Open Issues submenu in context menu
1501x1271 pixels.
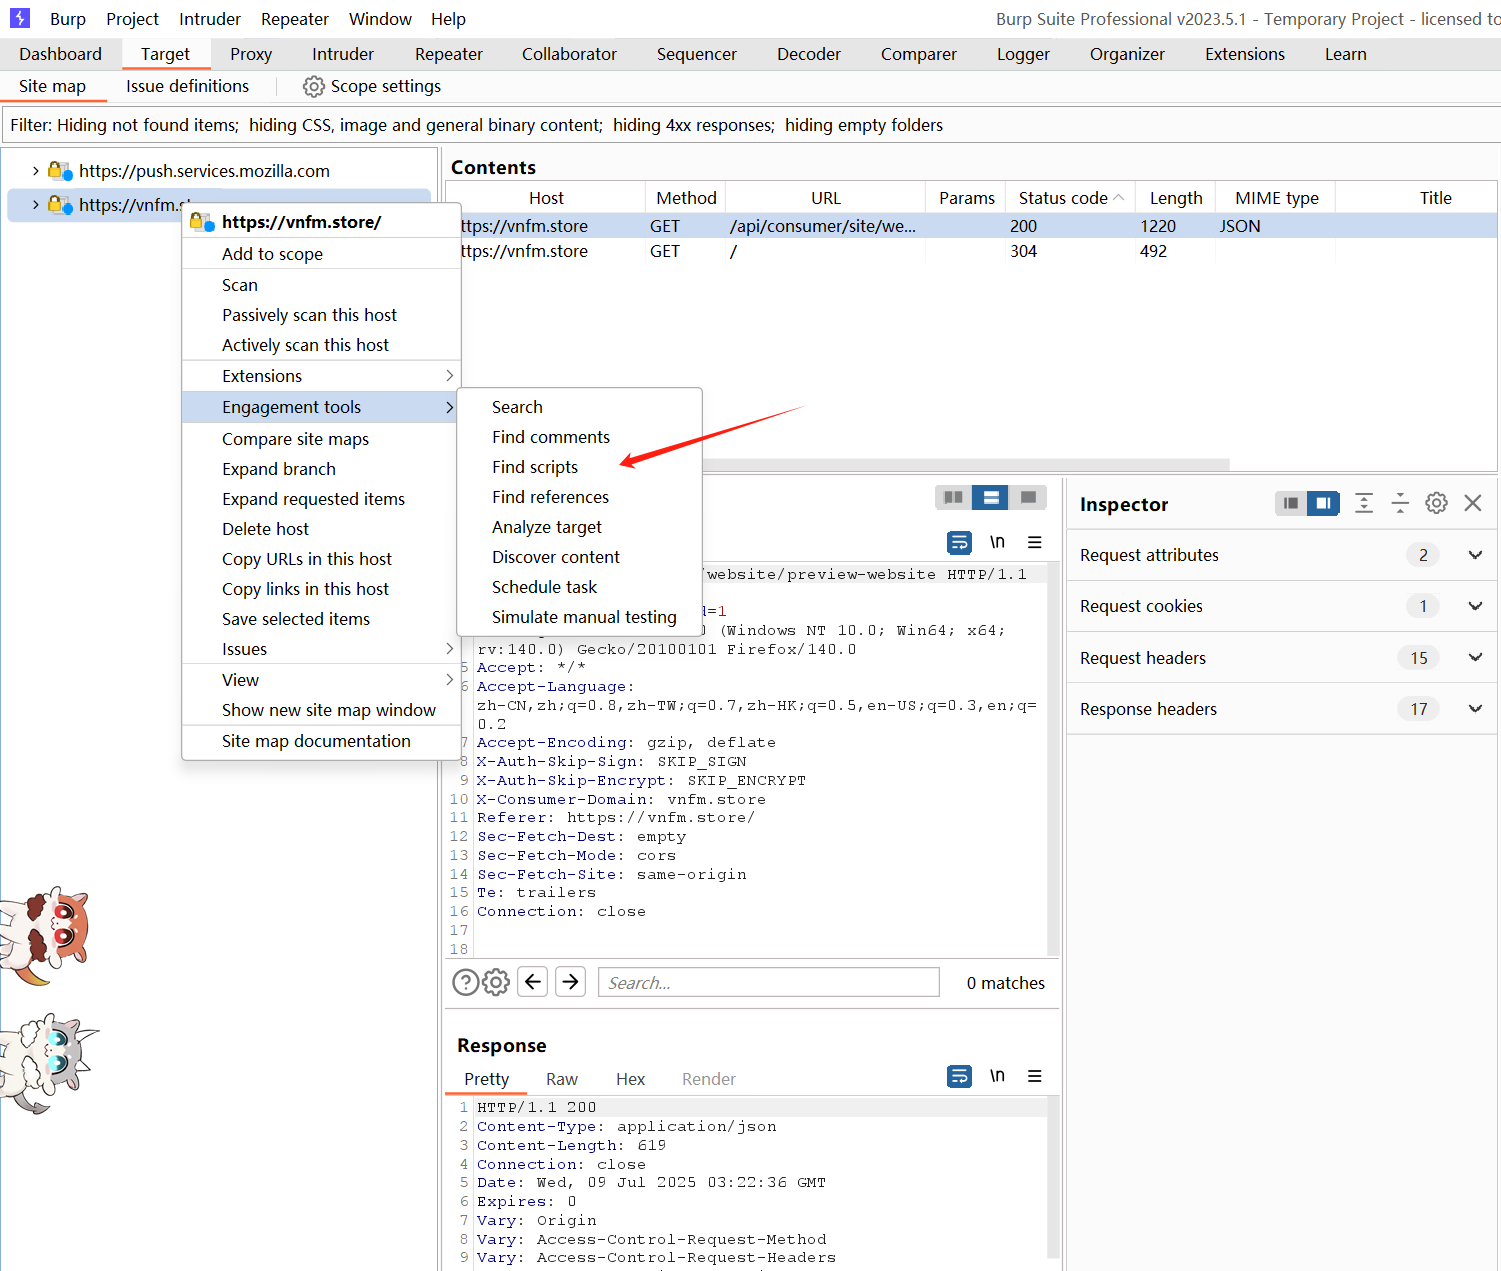(321, 649)
